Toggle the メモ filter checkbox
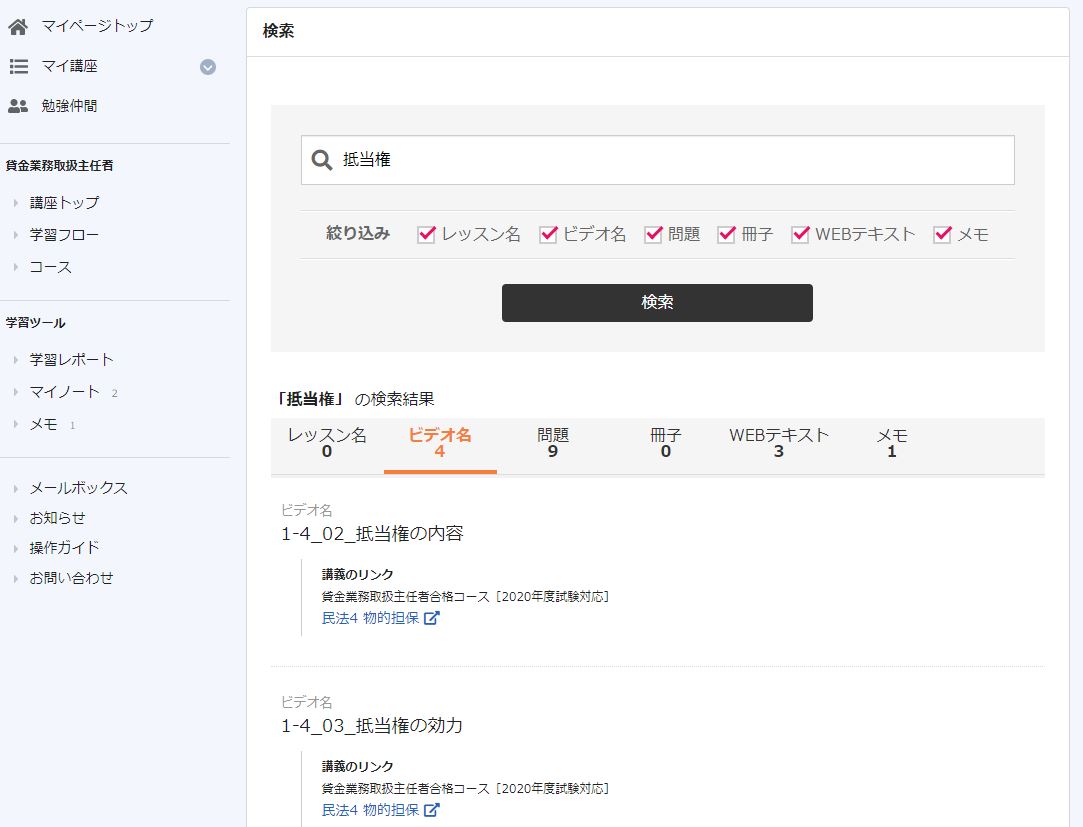This screenshot has width=1083, height=827. [942, 235]
